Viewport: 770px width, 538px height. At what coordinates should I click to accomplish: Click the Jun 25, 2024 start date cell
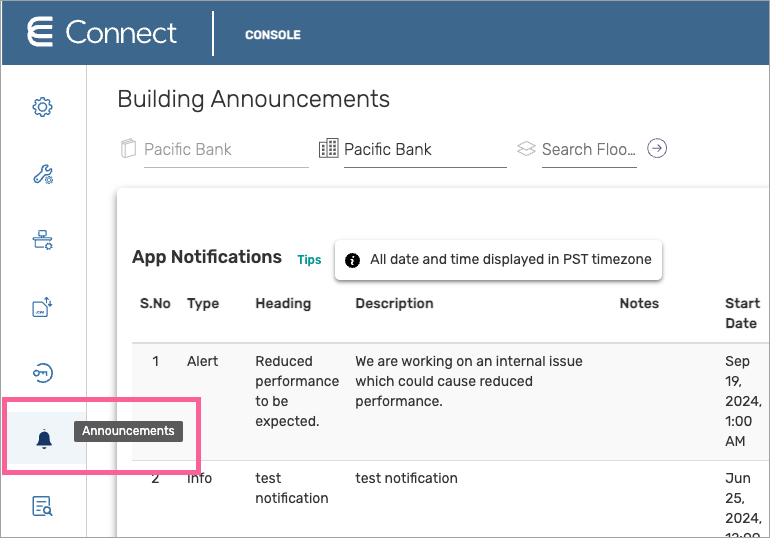click(x=743, y=504)
